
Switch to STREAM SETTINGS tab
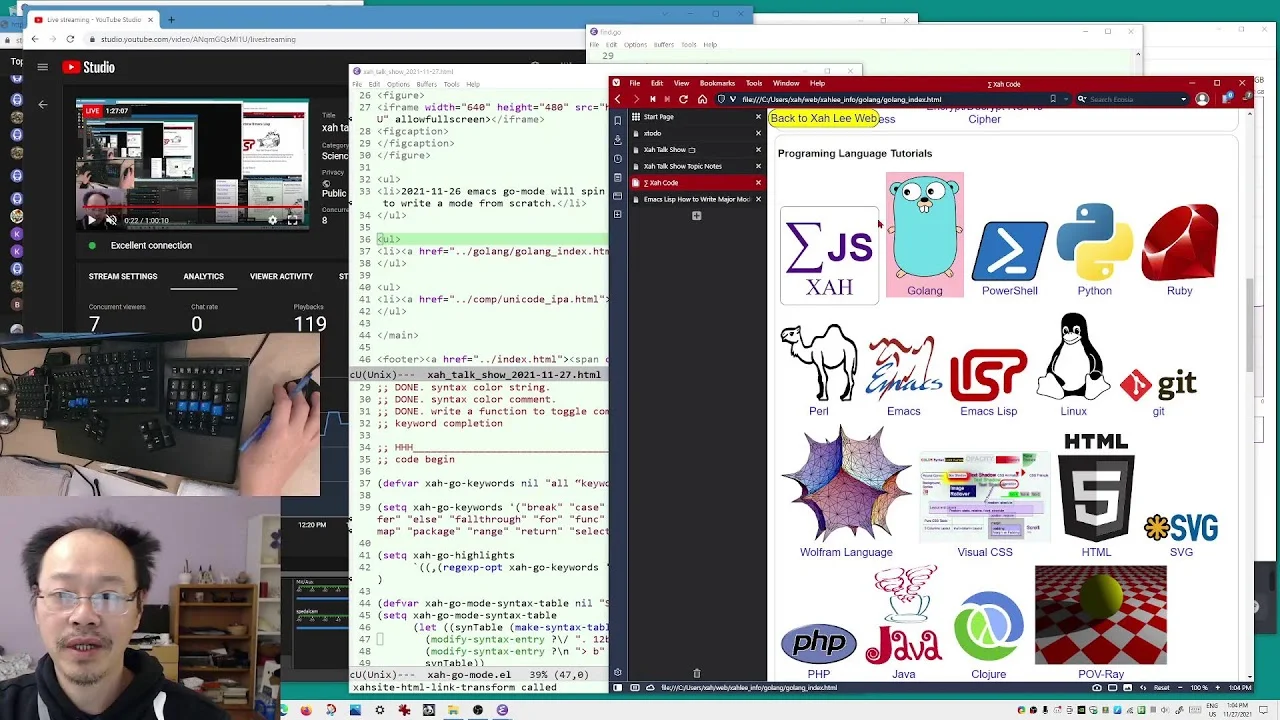[123, 276]
